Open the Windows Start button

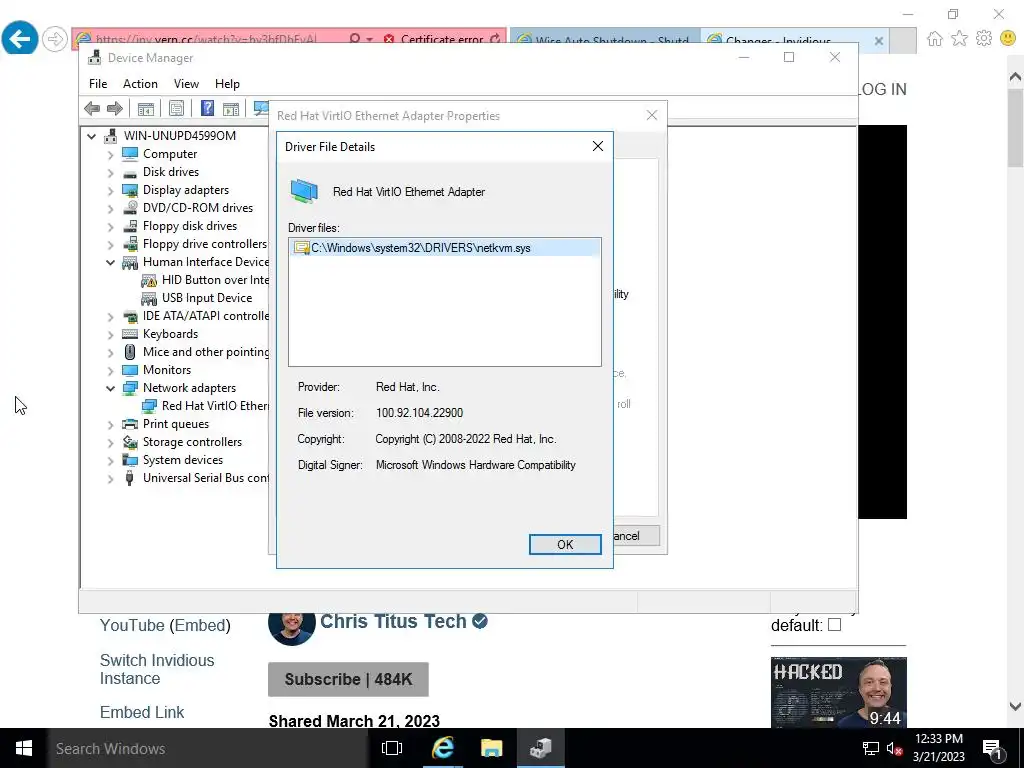24,748
